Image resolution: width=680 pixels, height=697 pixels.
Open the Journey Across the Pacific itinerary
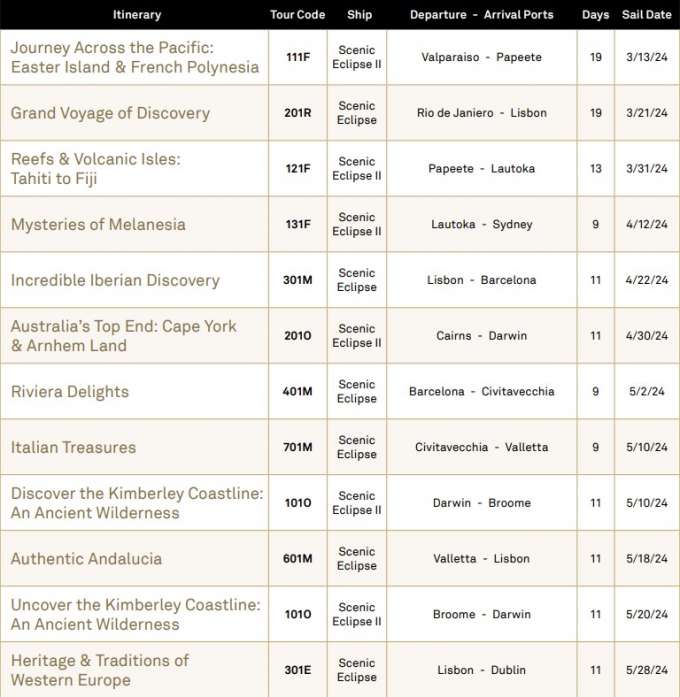(134, 58)
